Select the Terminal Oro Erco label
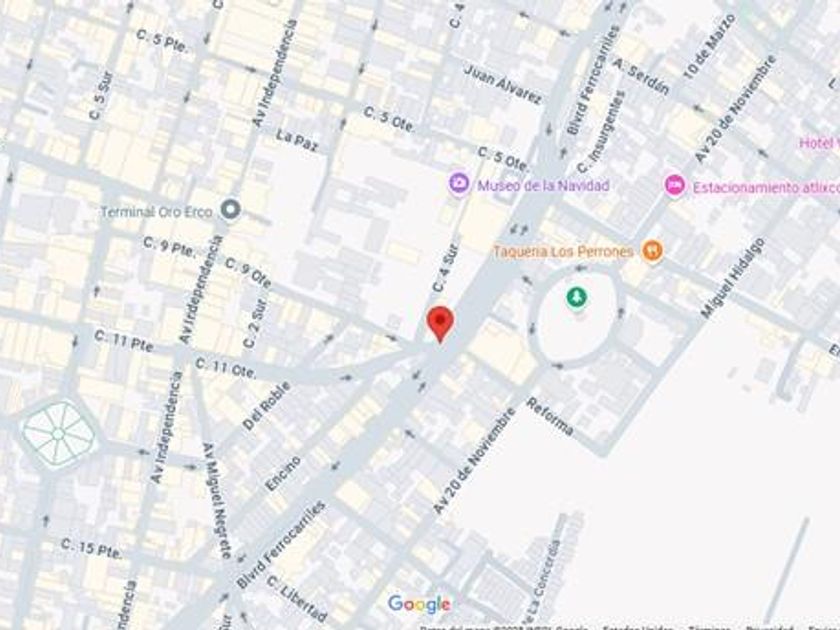This screenshot has height=630, width=840. coord(156,212)
